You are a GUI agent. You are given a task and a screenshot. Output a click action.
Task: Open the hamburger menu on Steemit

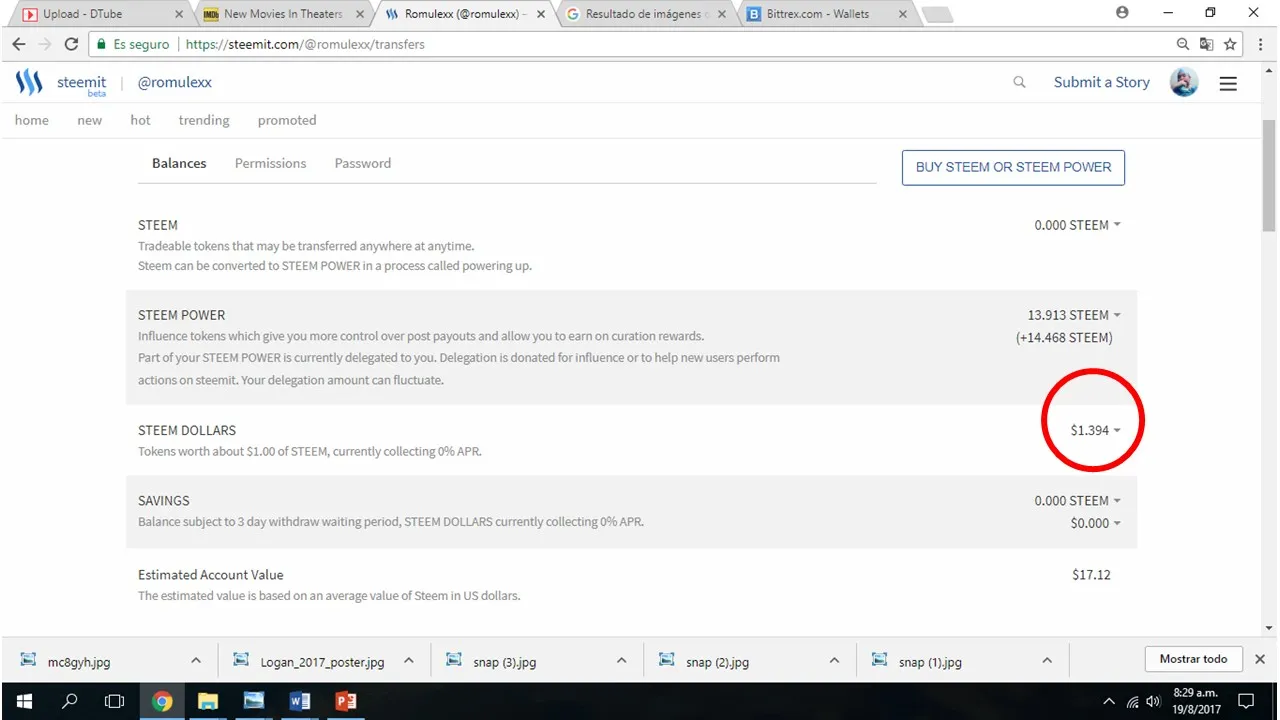click(x=1228, y=83)
